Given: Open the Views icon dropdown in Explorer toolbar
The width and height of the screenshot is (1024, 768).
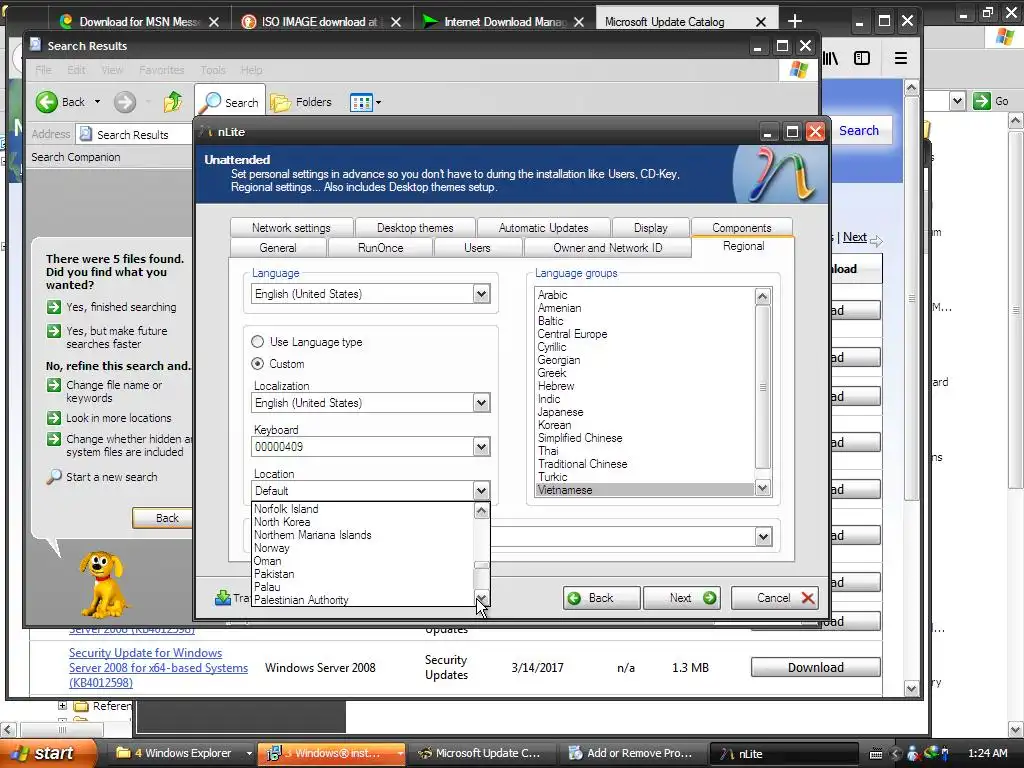Looking at the screenshot, I should click(x=365, y=102).
